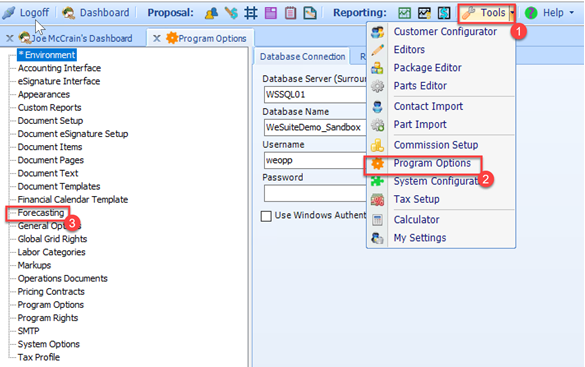
Task: Click the Tools menu button
Action: coord(484,13)
